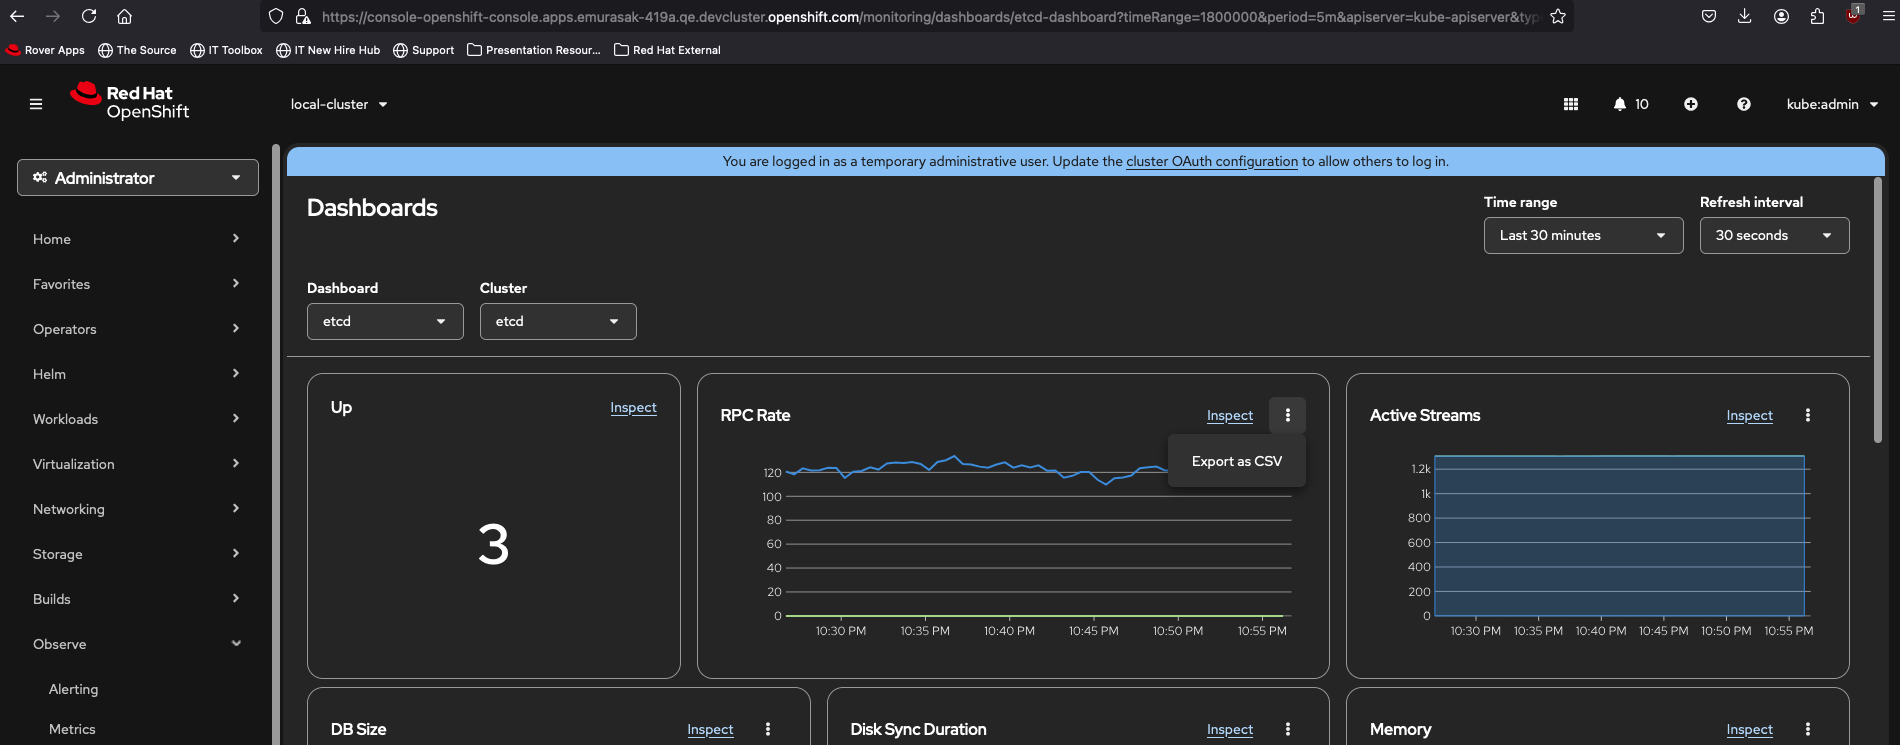Select Export as CSV menu option
This screenshot has width=1900, height=745.
(x=1236, y=461)
